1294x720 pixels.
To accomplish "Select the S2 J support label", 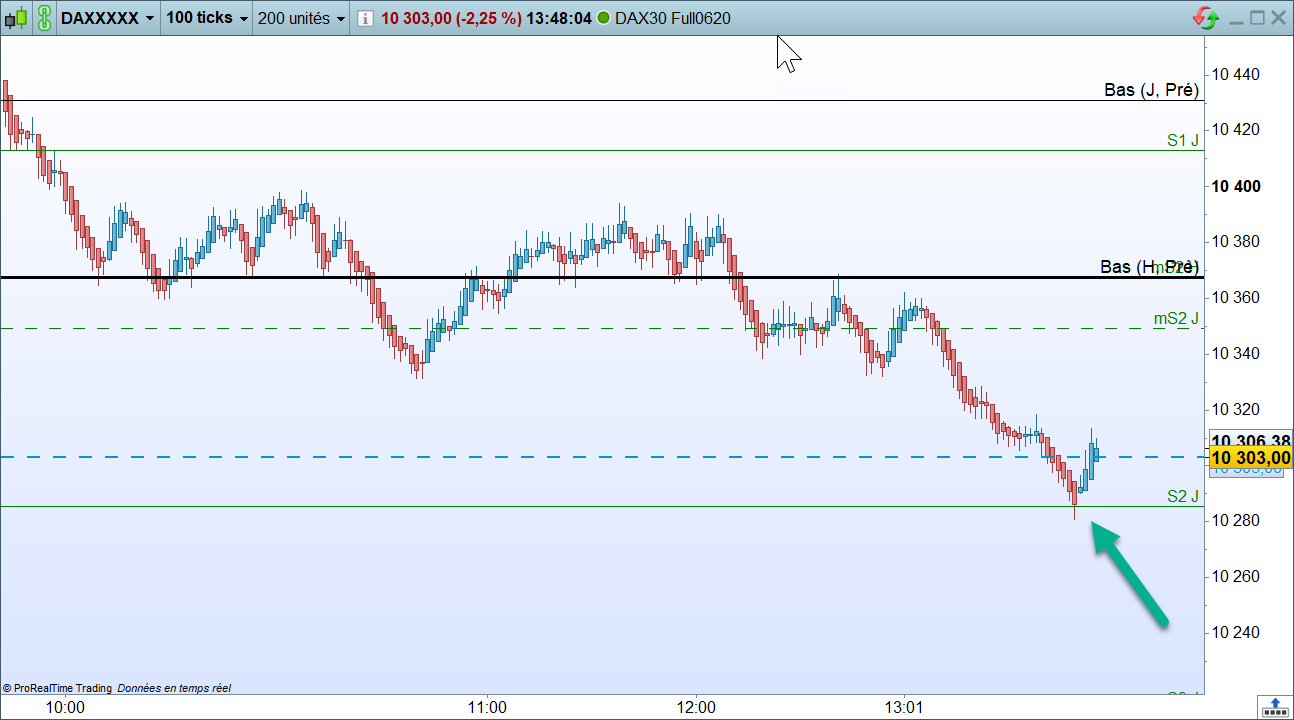I will pyautogui.click(x=1183, y=496).
